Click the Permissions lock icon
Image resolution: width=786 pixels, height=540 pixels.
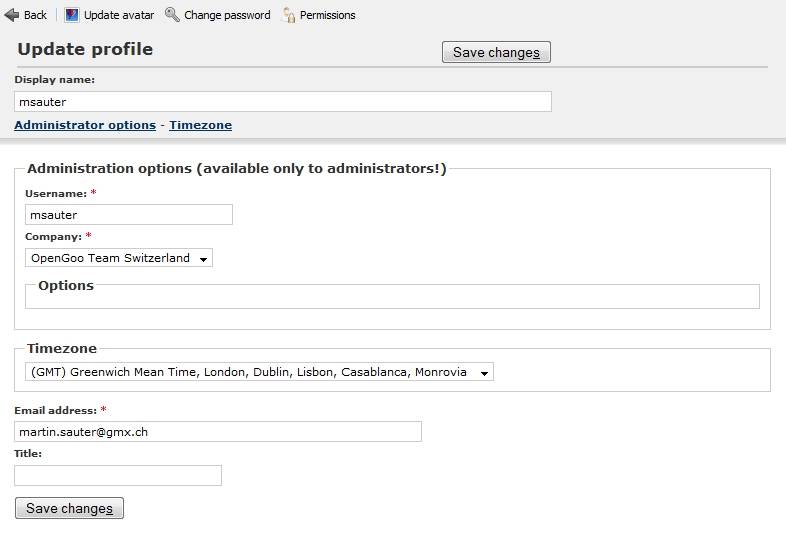[289, 15]
